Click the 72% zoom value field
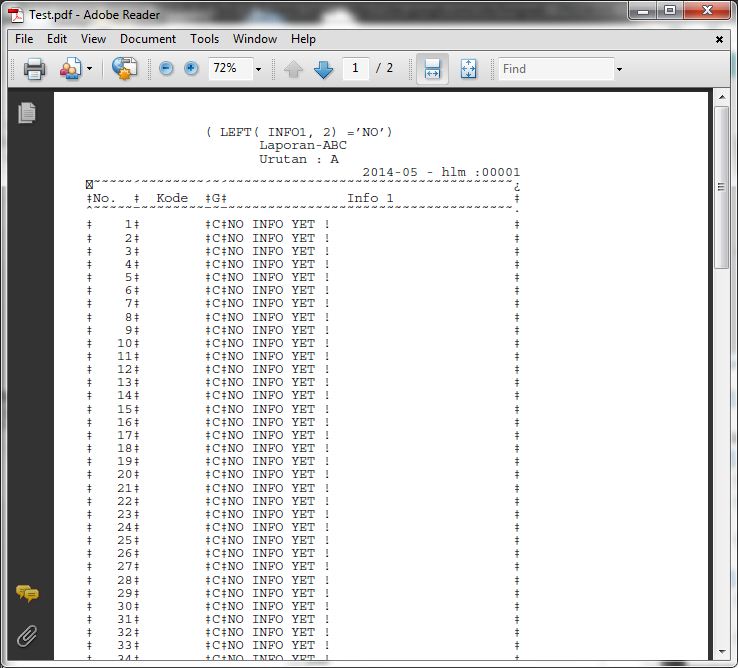738x668 pixels. click(231, 69)
